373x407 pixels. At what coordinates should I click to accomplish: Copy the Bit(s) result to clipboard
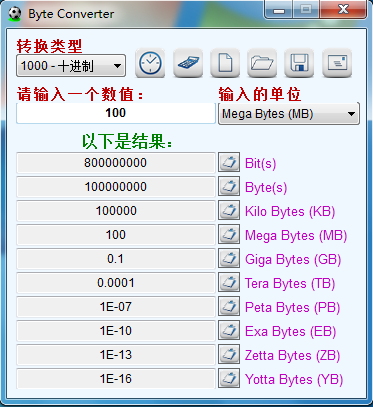click(x=229, y=162)
